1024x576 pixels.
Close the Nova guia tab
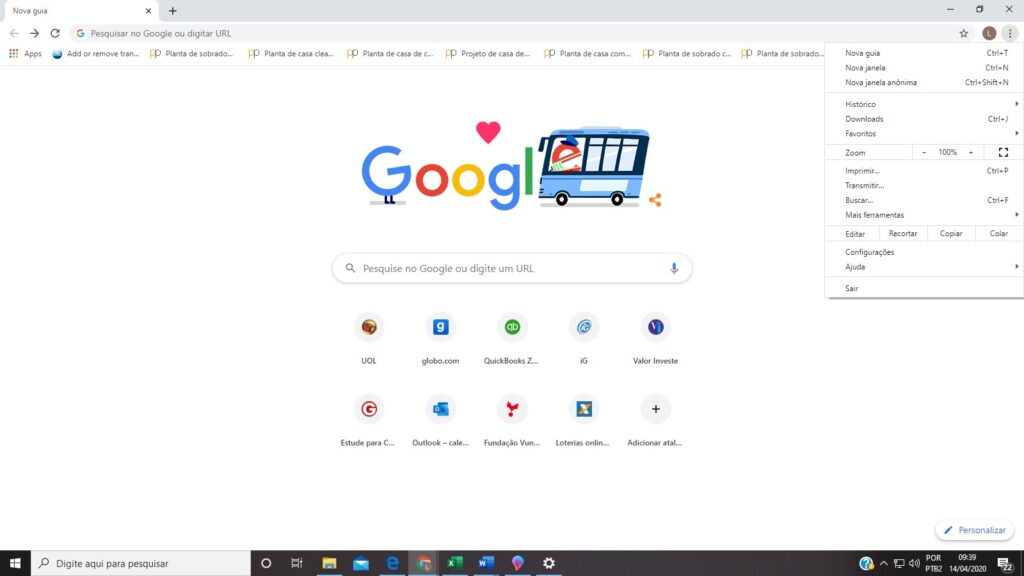[x=148, y=10]
